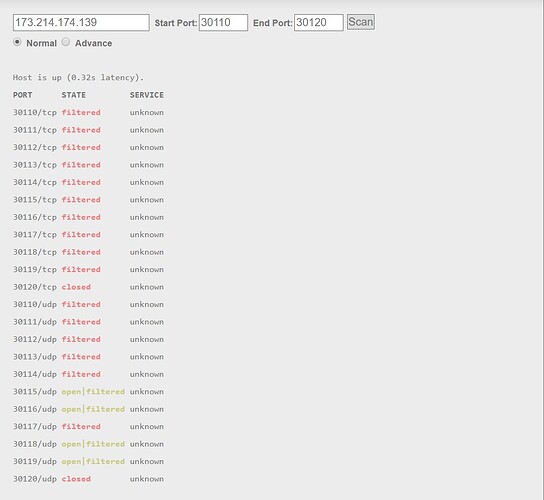Click the 30119/udp open|filtered state
The image size is (544, 500).
93,461
